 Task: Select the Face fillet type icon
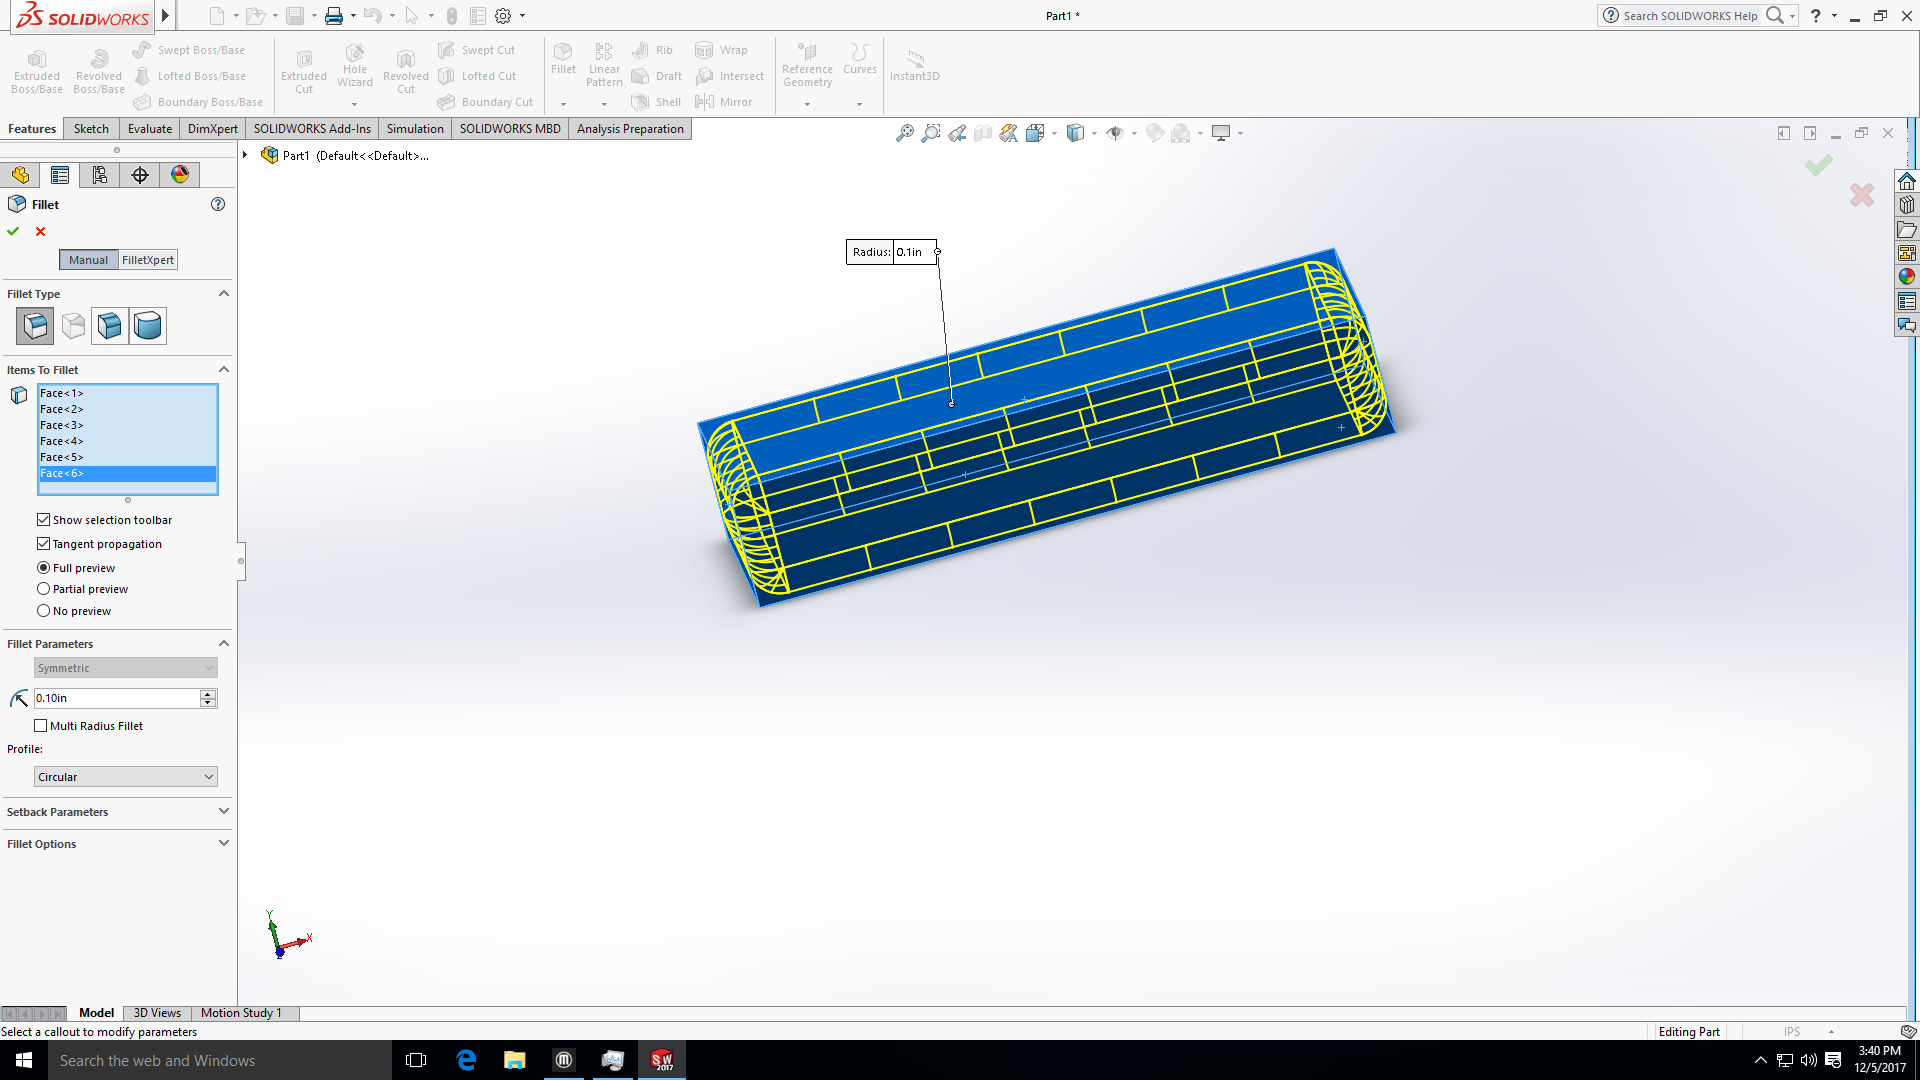[x=109, y=325]
